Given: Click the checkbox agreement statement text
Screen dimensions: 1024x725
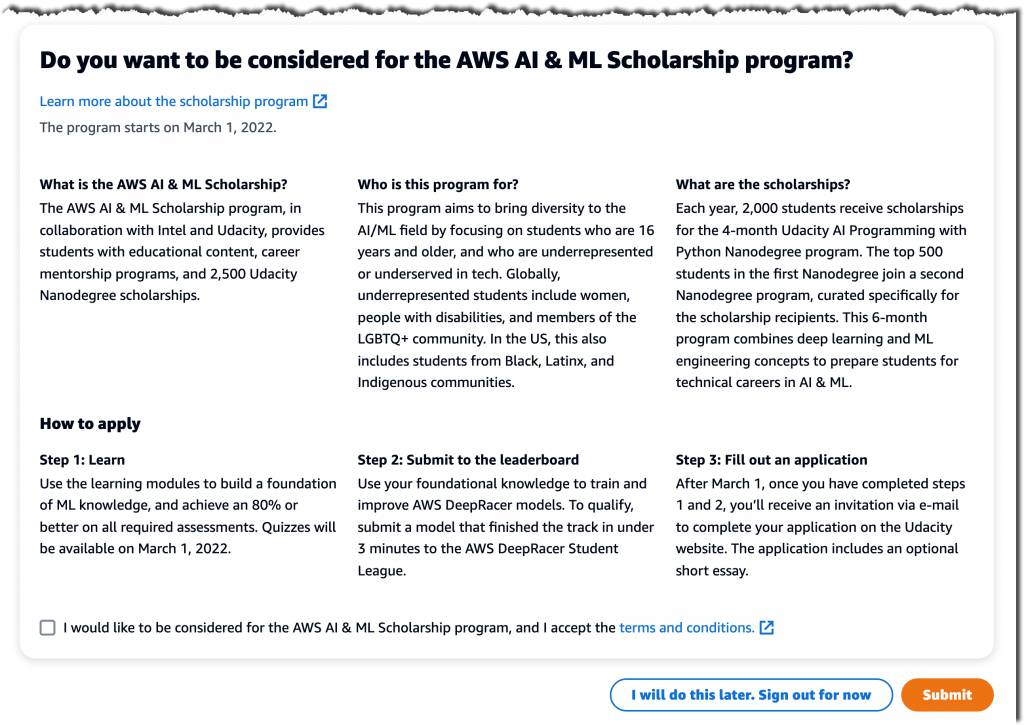Looking at the screenshot, I should coord(340,627).
